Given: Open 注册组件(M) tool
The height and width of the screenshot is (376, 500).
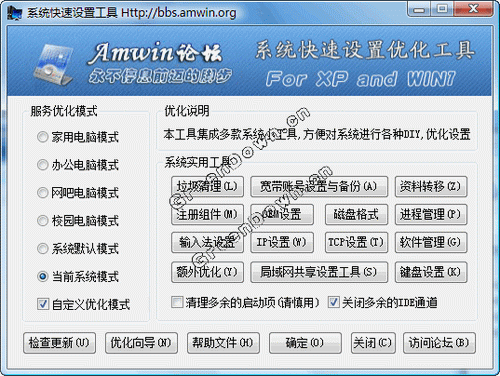Looking at the screenshot, I should pos(207,214).
